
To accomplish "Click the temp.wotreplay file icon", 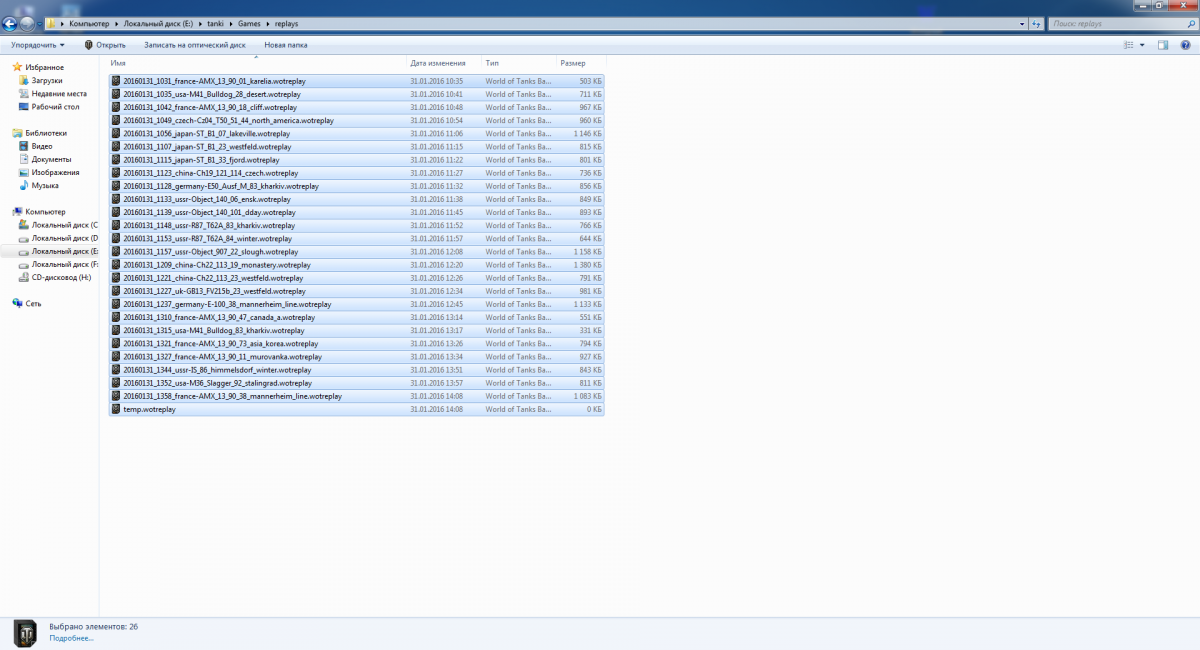I will click(116, 409).
